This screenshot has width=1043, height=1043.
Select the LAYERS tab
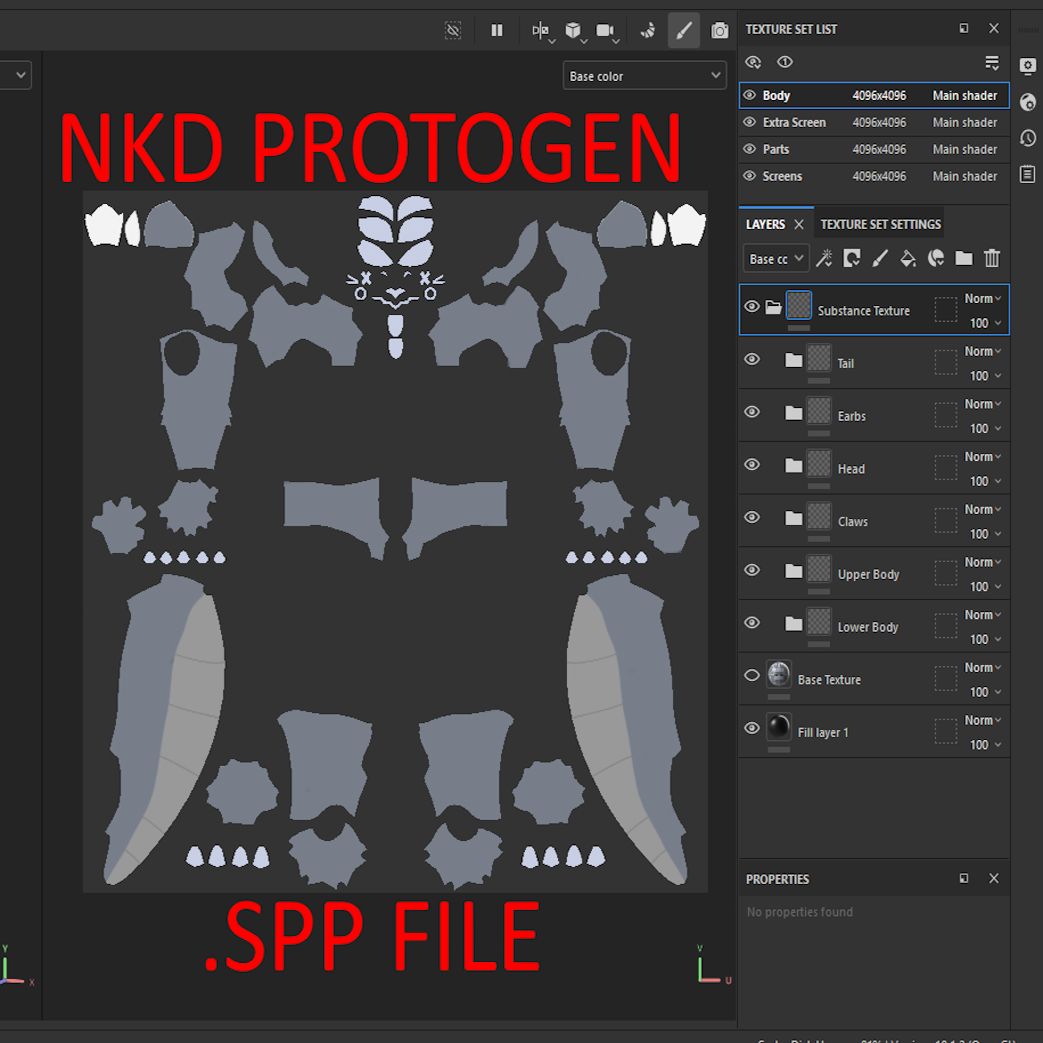point(768,224)
